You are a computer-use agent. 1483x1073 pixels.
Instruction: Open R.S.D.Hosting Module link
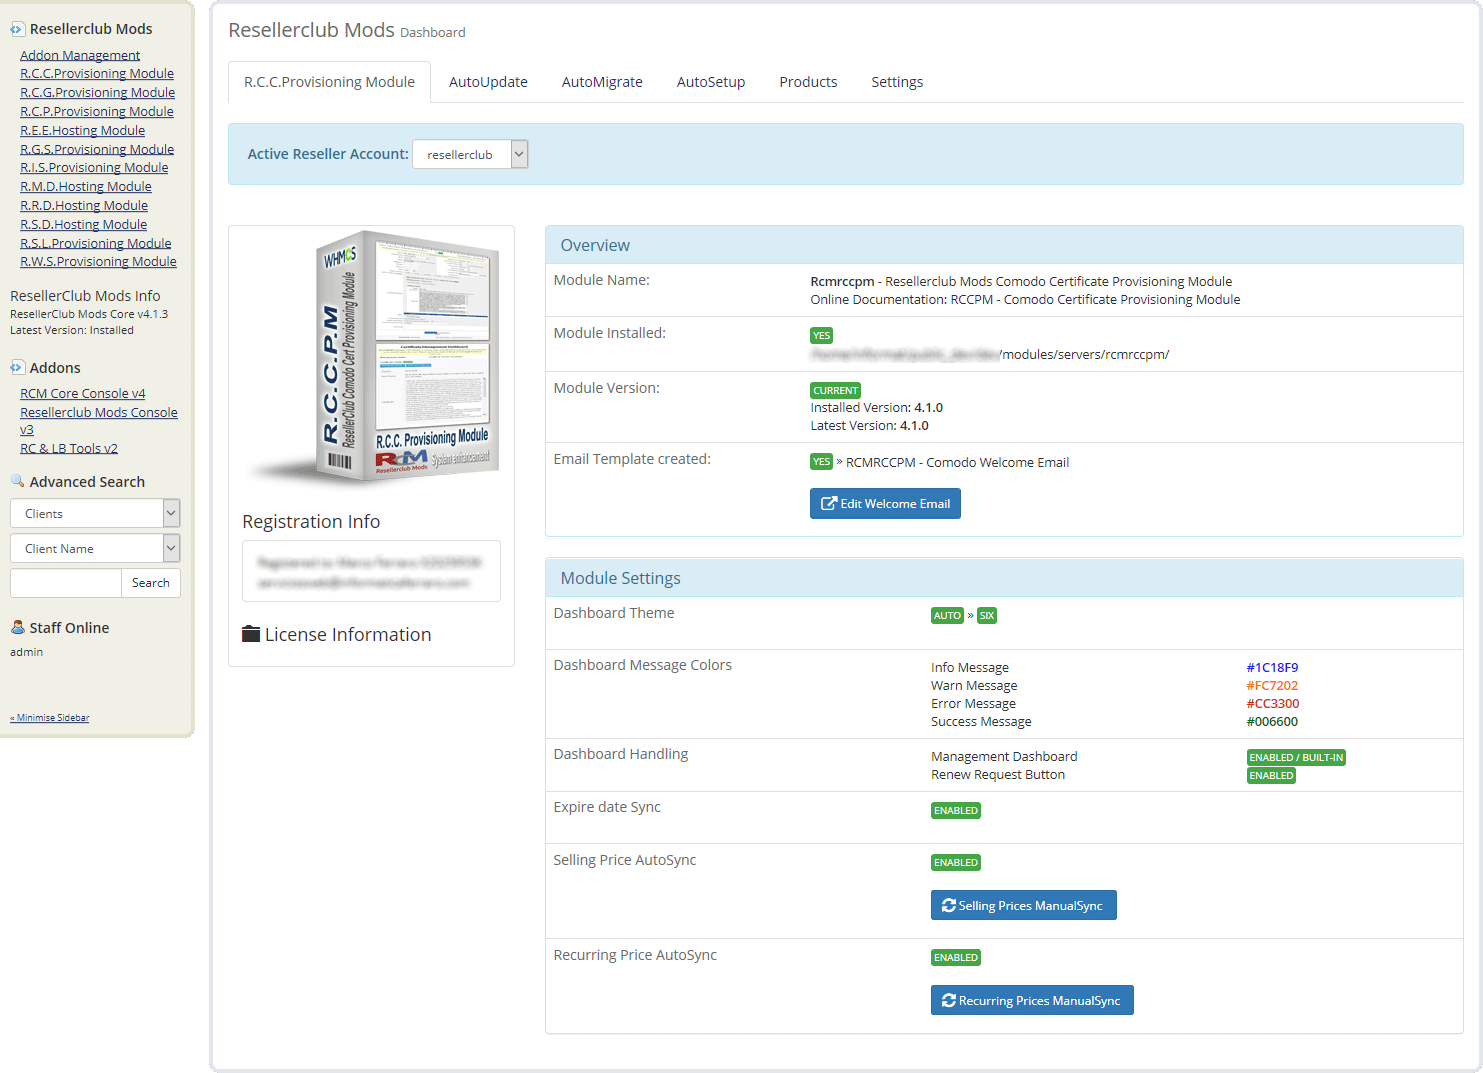(x=83, y=224)
